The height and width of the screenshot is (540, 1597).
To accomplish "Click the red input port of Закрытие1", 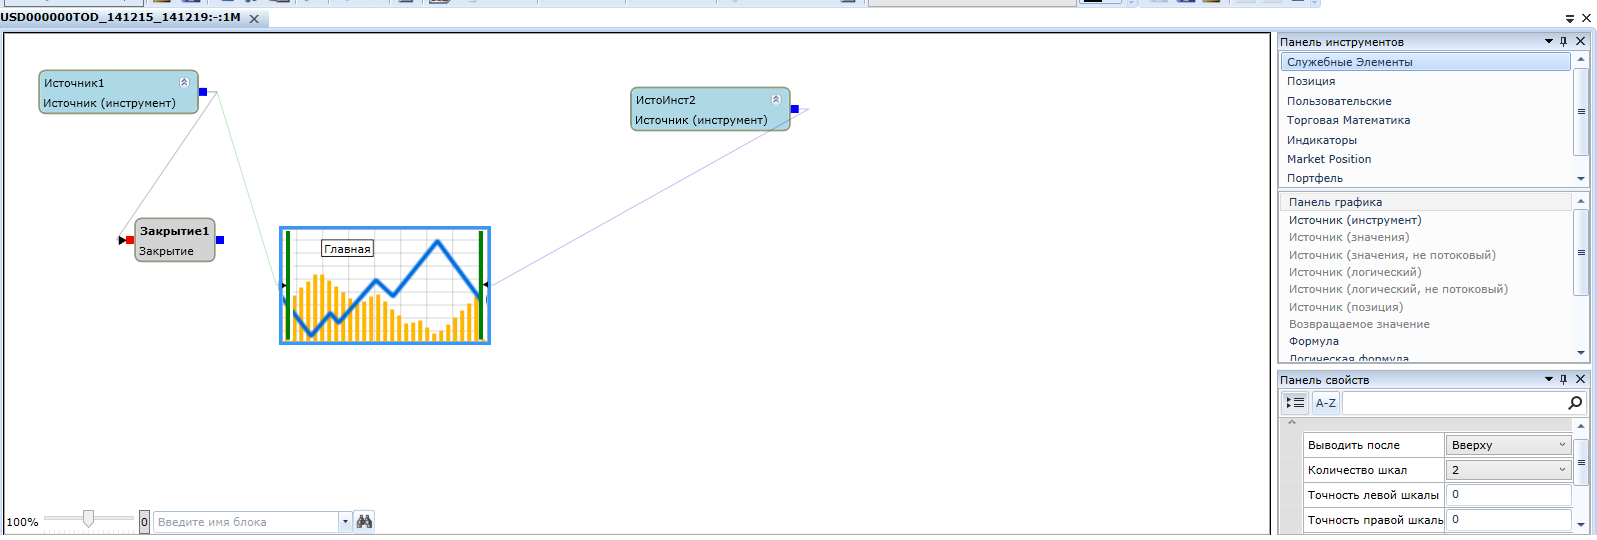I will 130,240.
